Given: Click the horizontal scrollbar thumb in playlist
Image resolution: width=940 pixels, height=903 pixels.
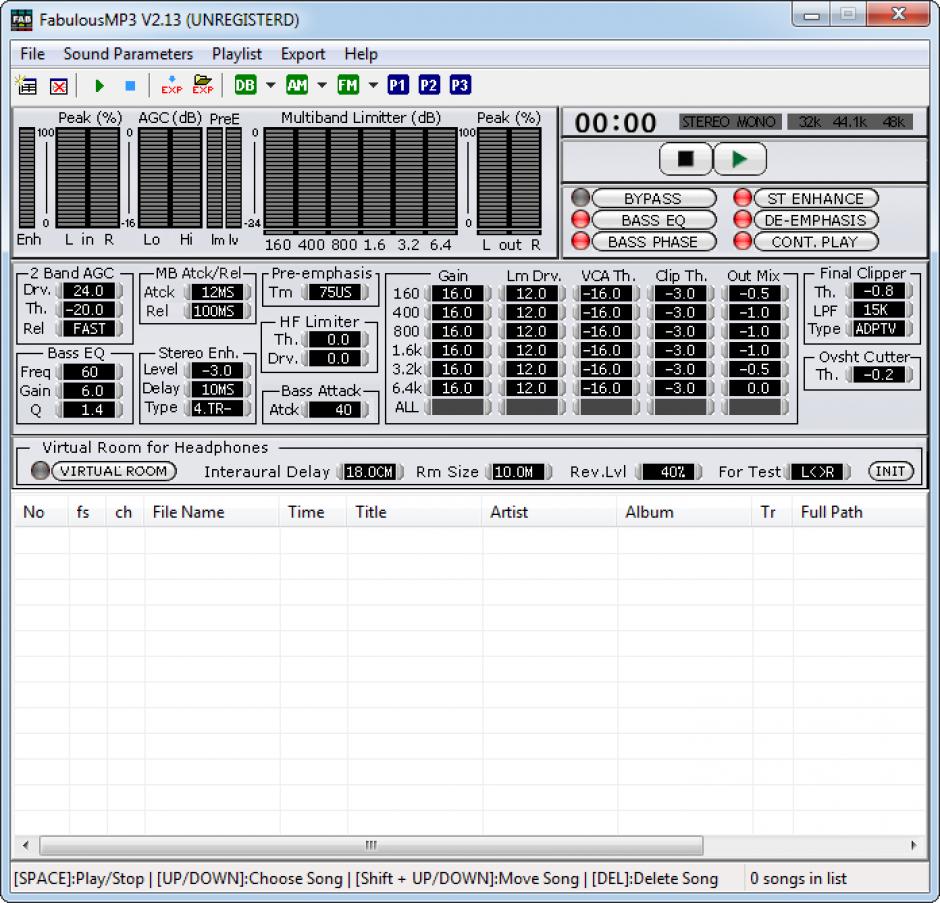Looking at the screenshot, I should [371, 845].
